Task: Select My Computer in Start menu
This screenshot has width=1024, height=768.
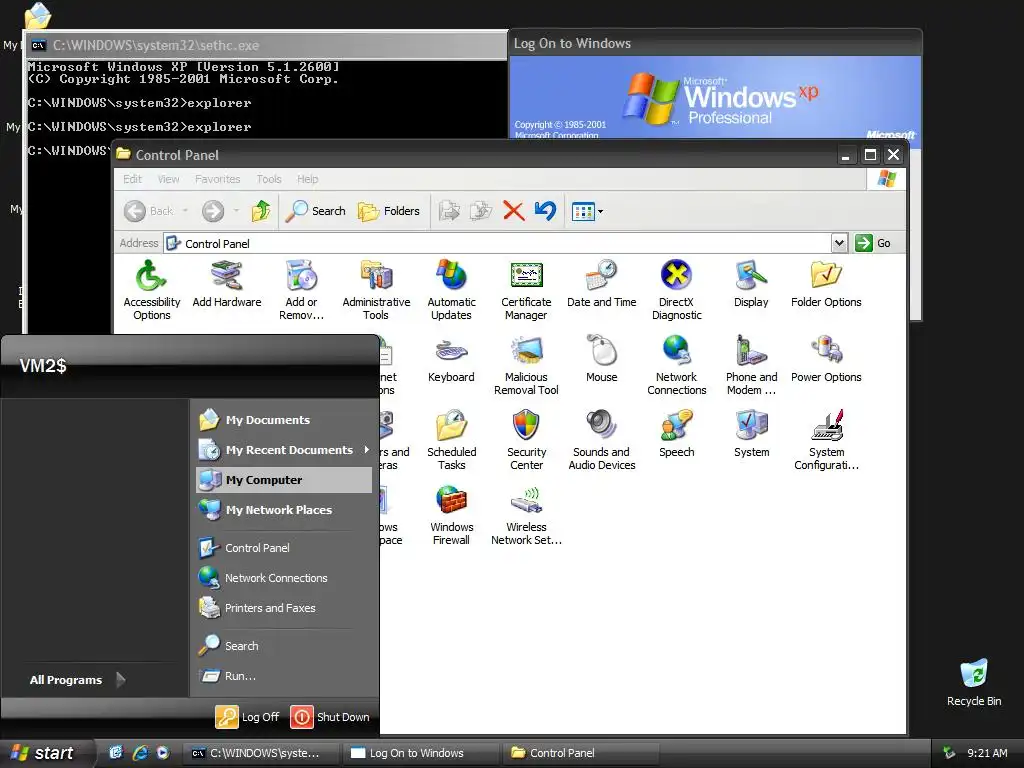Action: [284, 480]
